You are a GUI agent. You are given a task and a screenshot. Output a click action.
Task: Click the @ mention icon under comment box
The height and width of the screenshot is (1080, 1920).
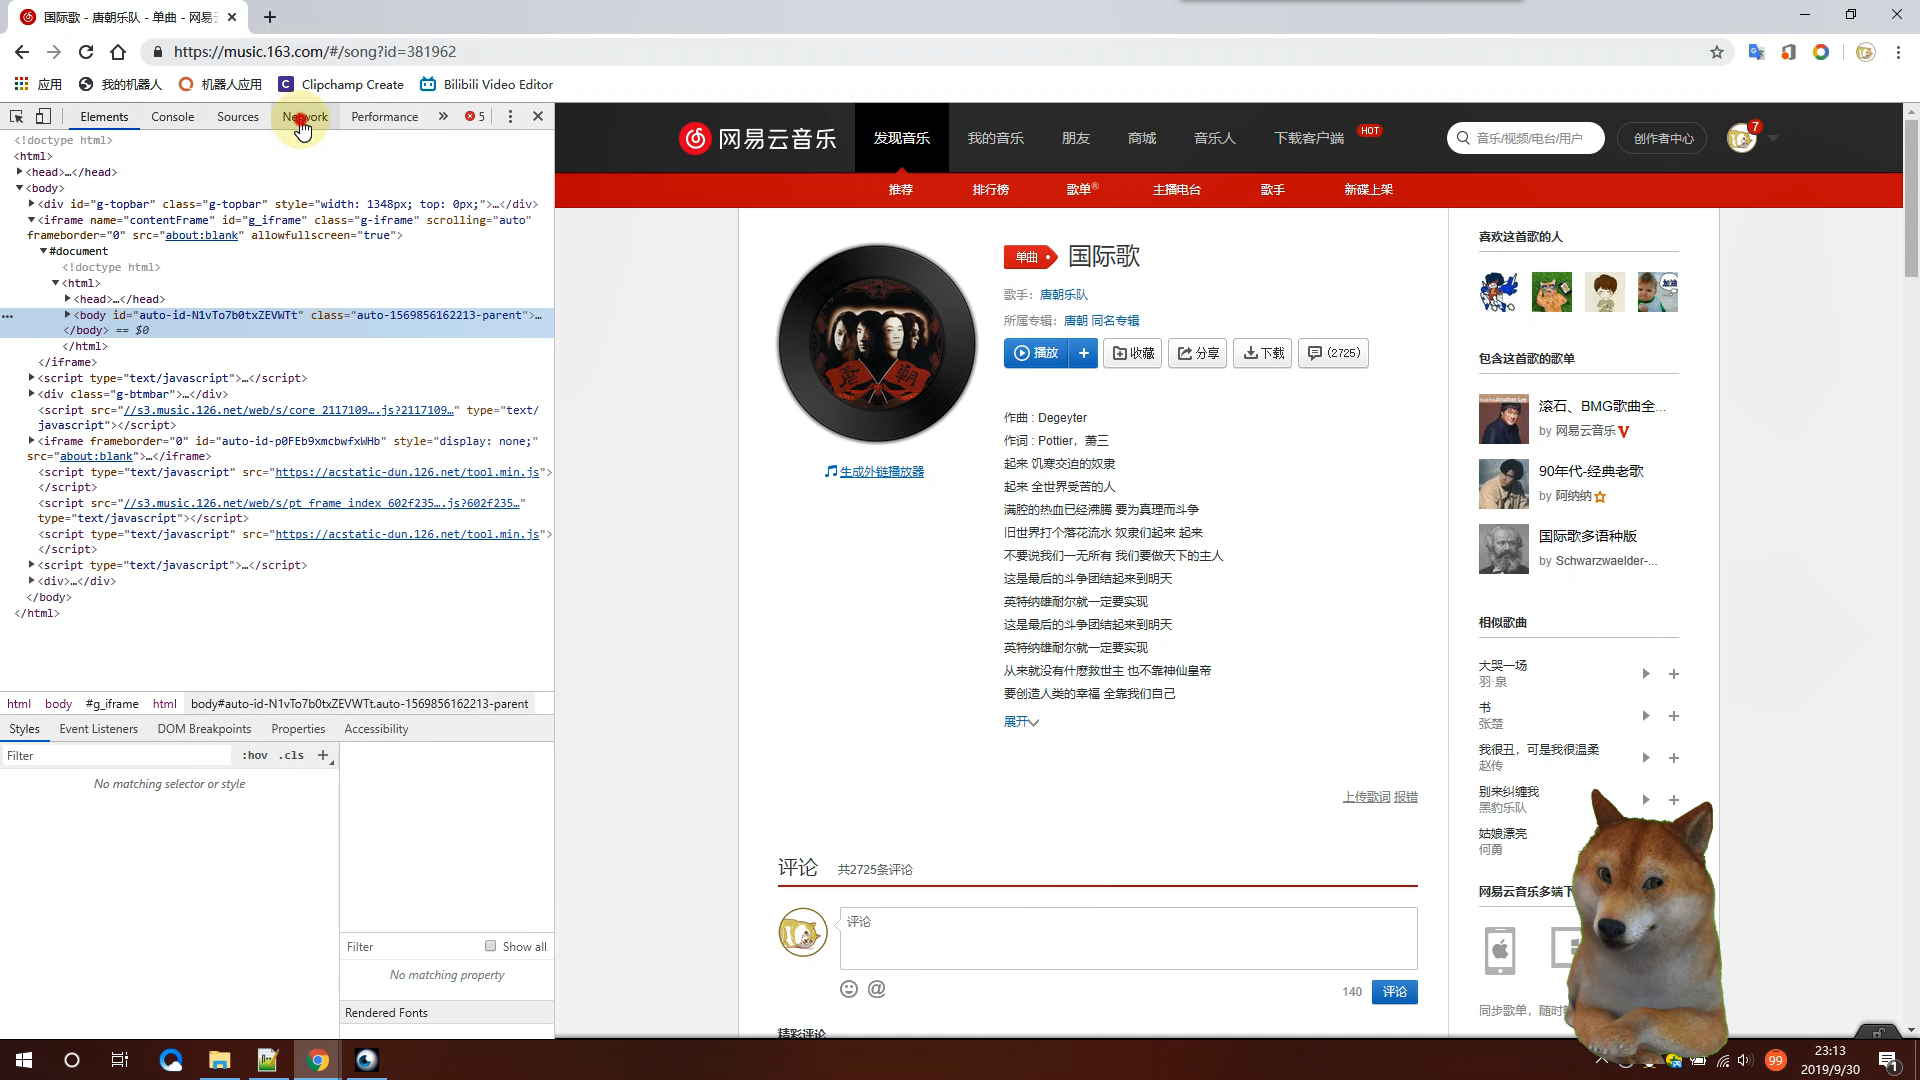877,989
